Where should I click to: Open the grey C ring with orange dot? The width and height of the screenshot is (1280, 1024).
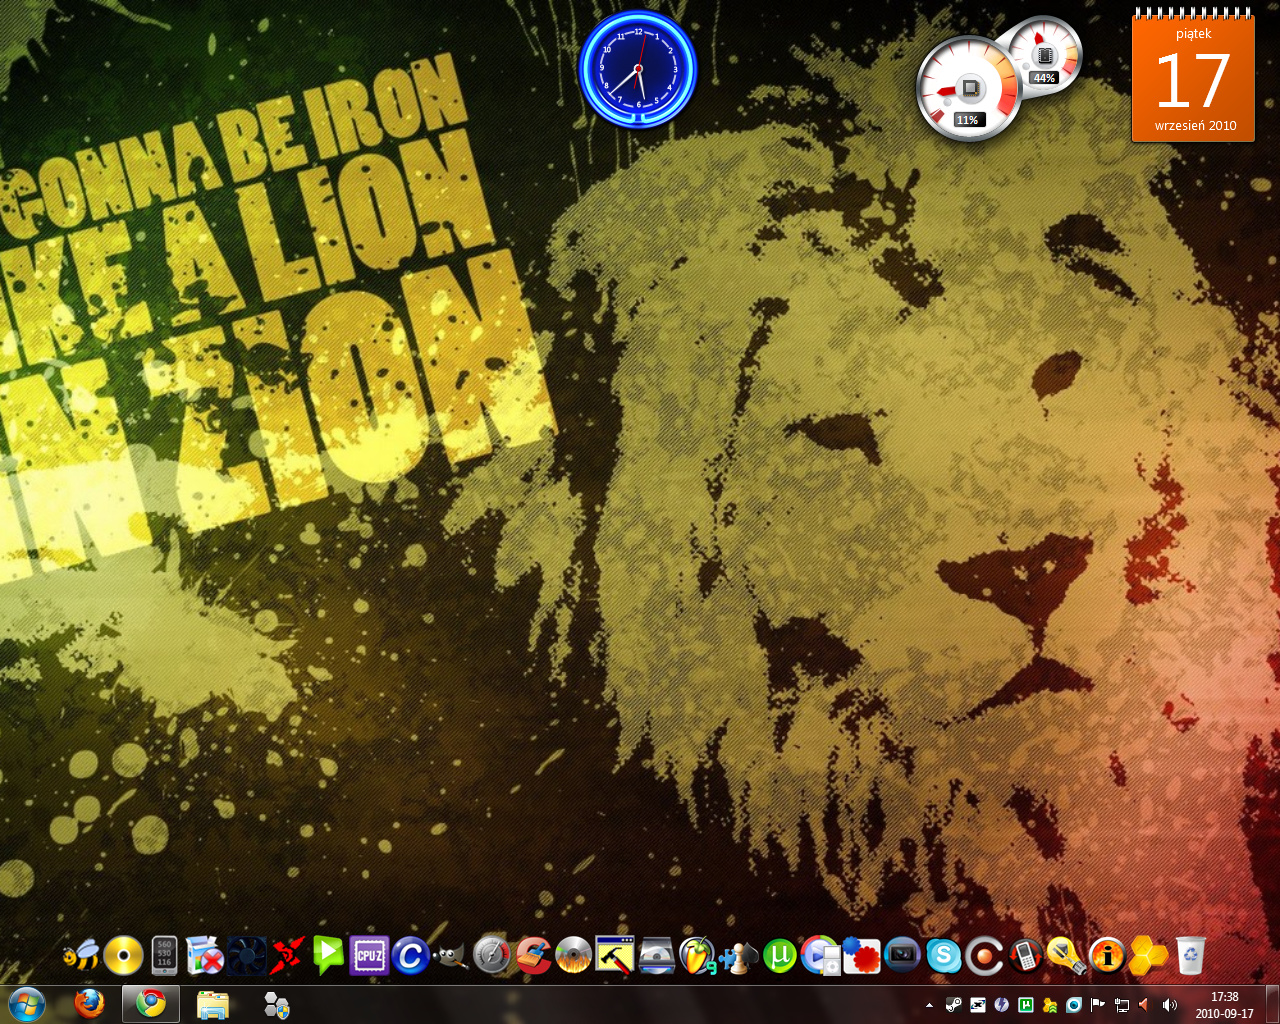point(984,956)
